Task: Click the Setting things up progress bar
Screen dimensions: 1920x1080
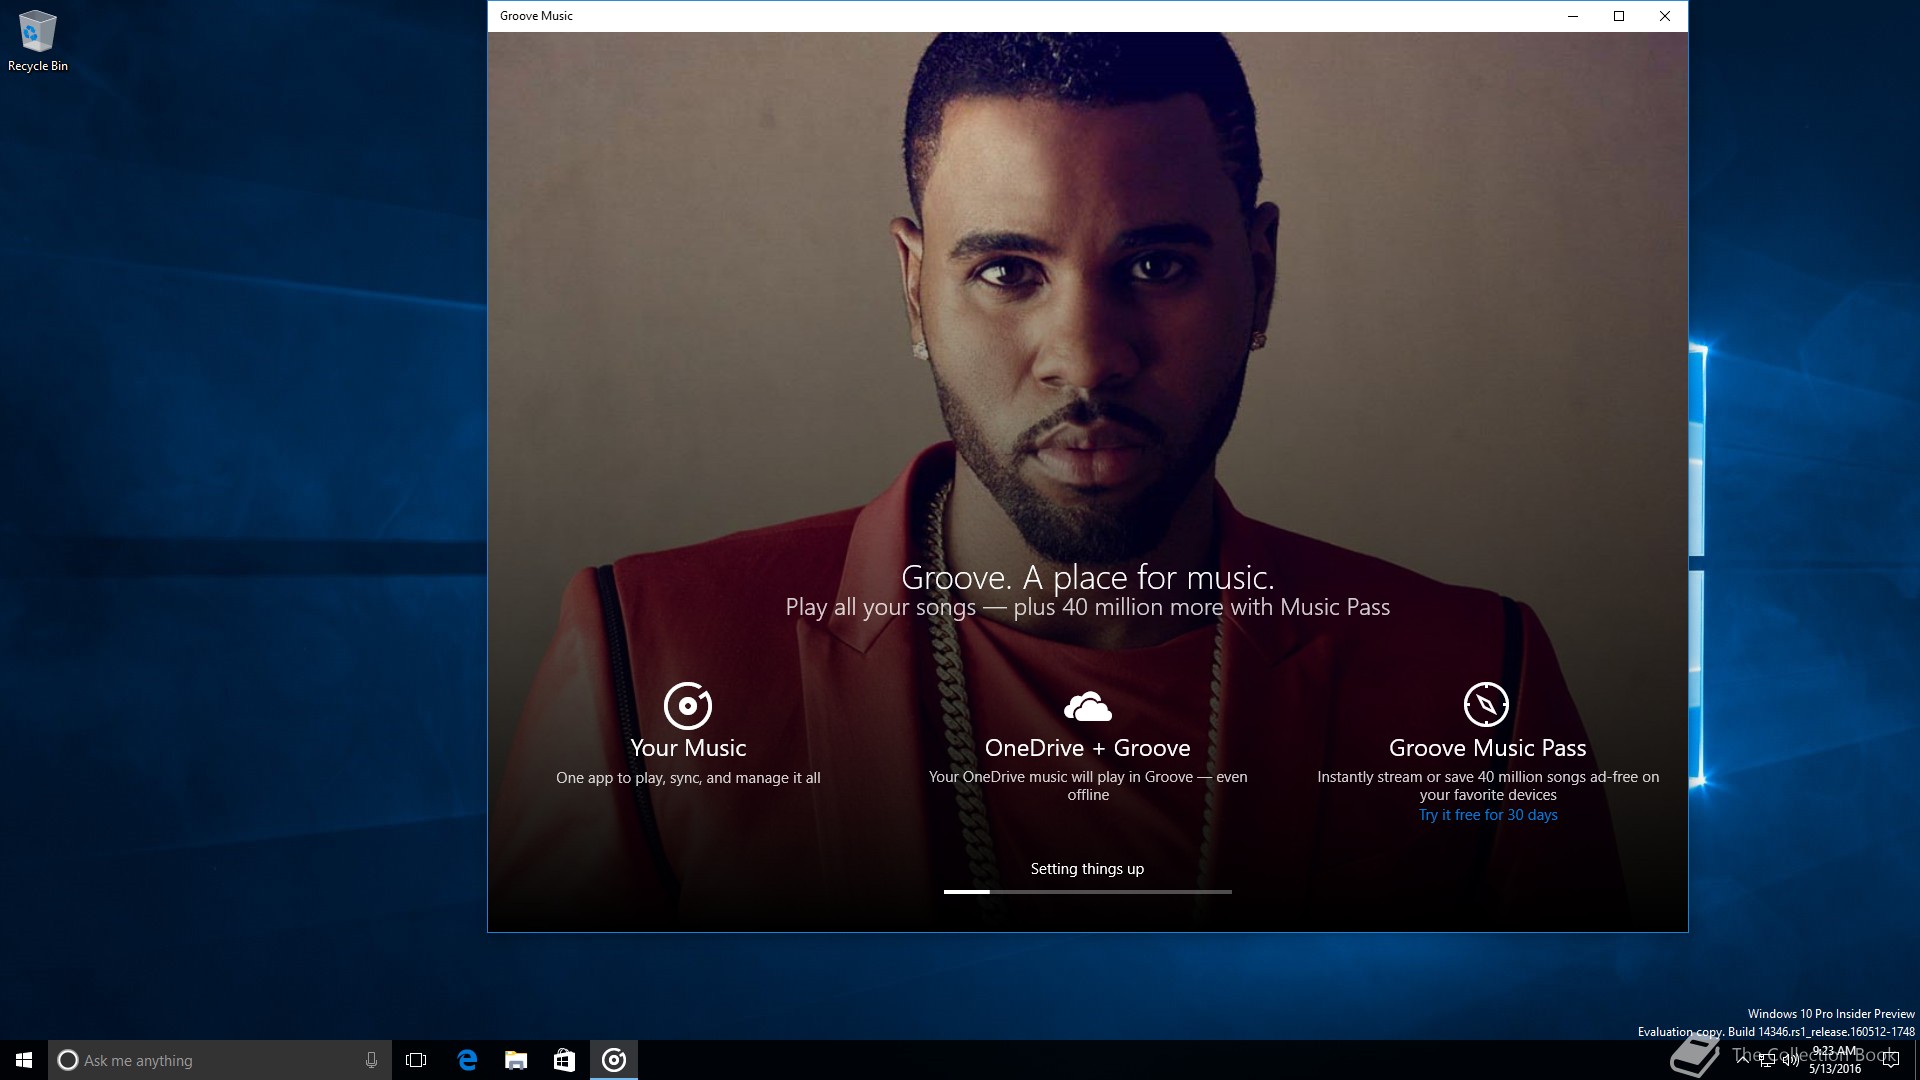Action: click(x=1088, y=891)
